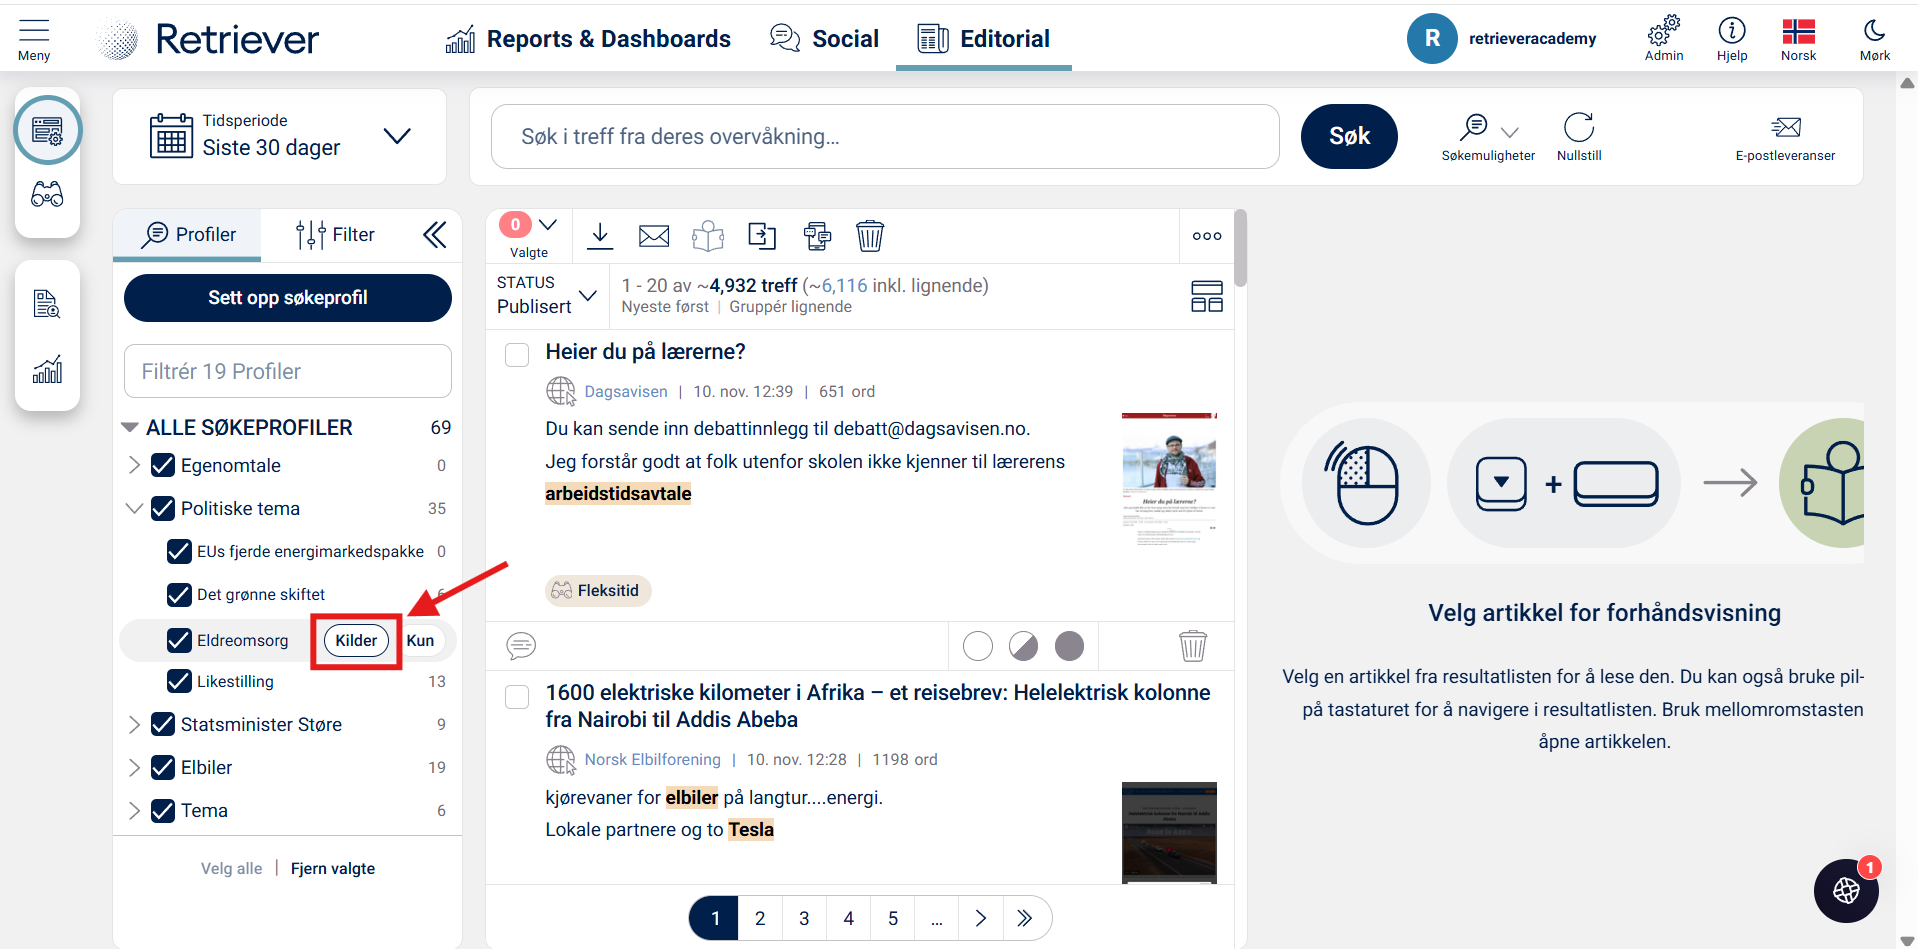Switch result list layout view icon
Screen dimensions: 1918x949
(x=1207, y=296)
